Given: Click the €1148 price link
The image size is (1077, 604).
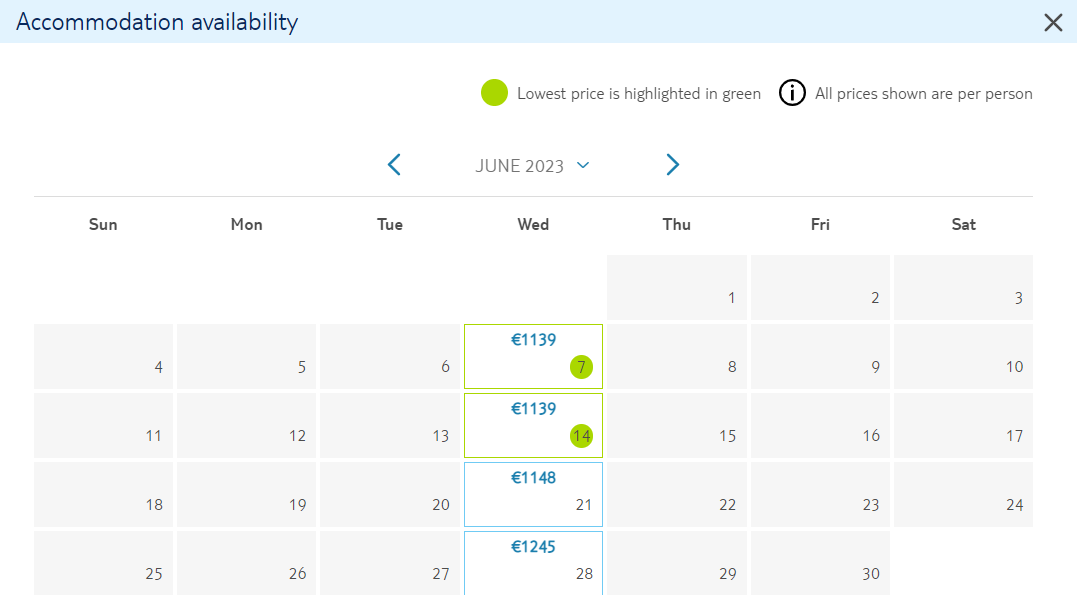Looking at the screenshot, I should tap(533, 478).
